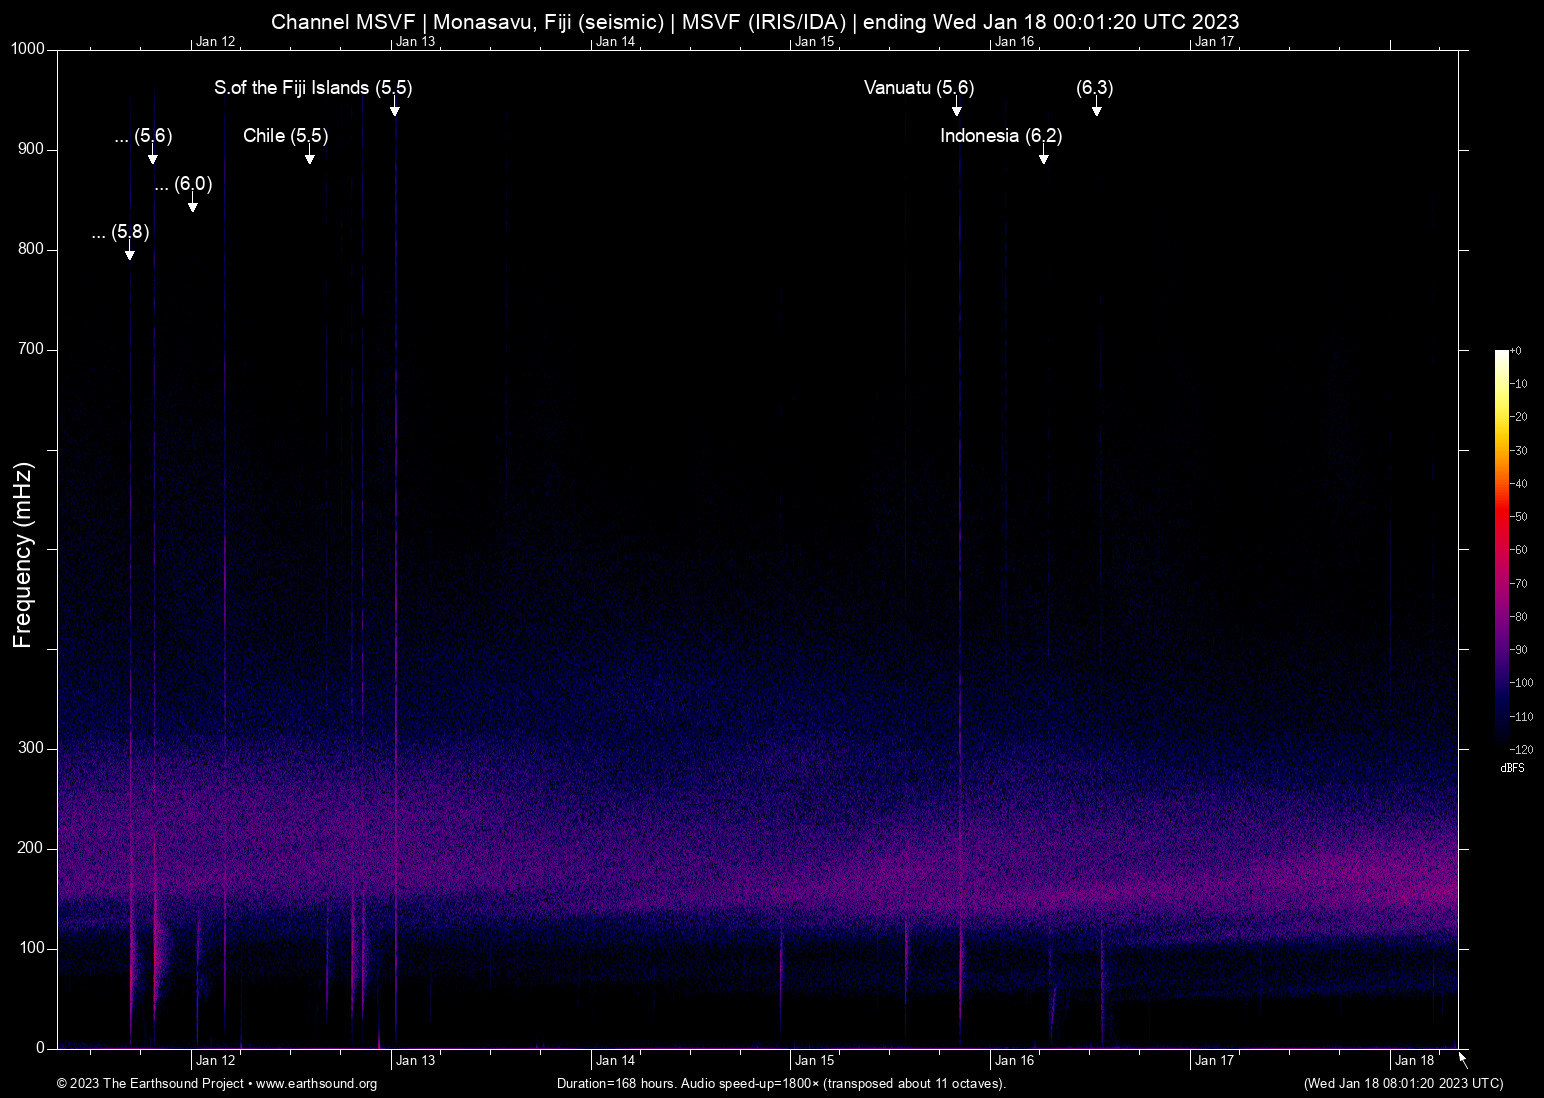Image resolution: width=1544 pixels, height=1098 pixels.
Task: Toggle the Chile (5.5) label text
Action: coord(287,136)
